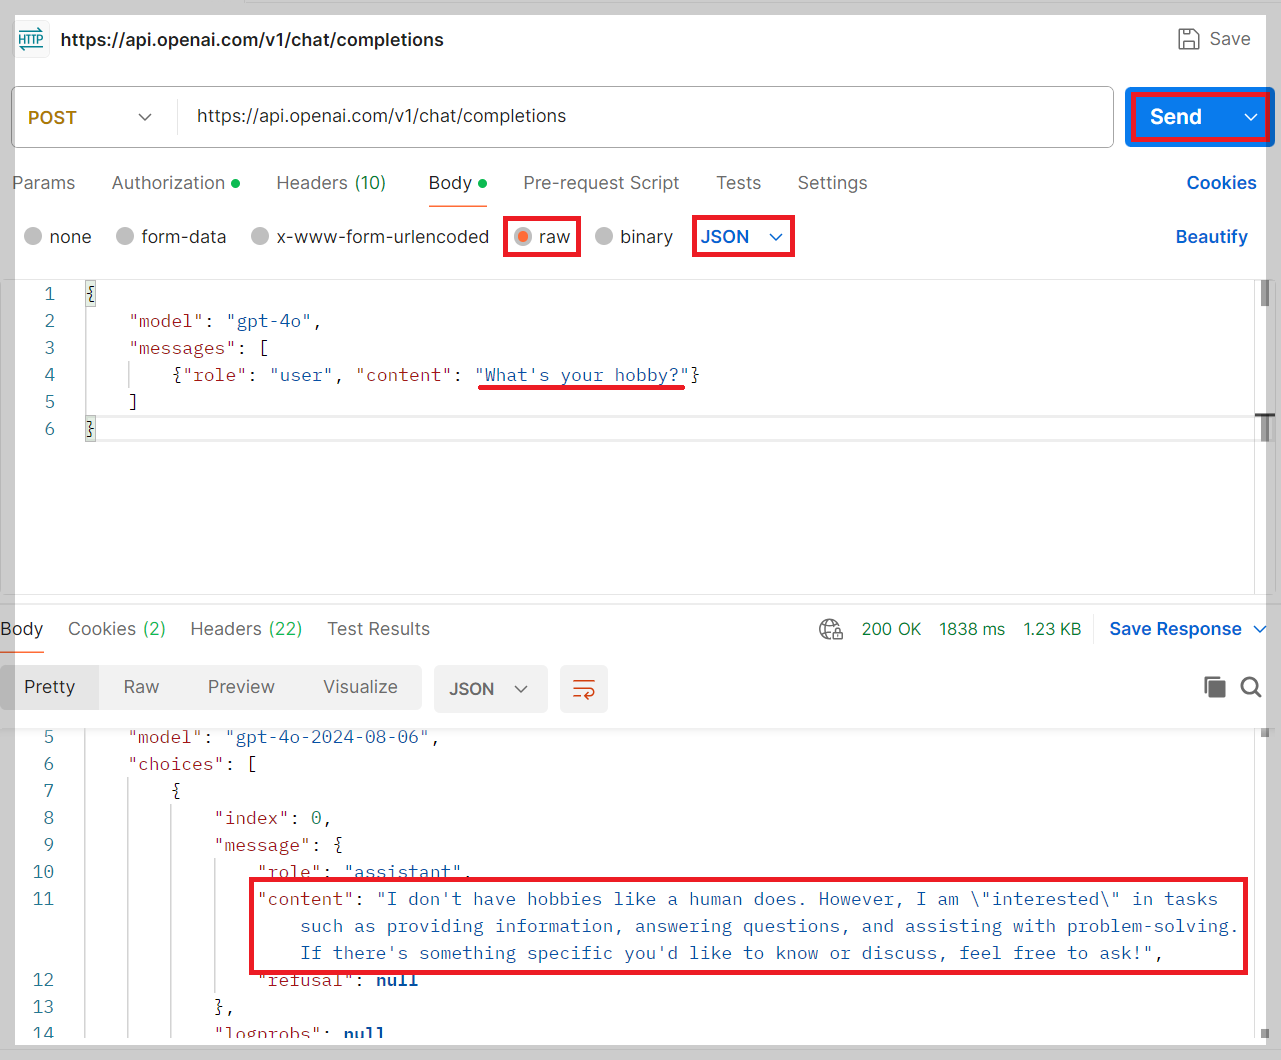
Task: Open the response Headers (22) tab
Action: (246, 629)
